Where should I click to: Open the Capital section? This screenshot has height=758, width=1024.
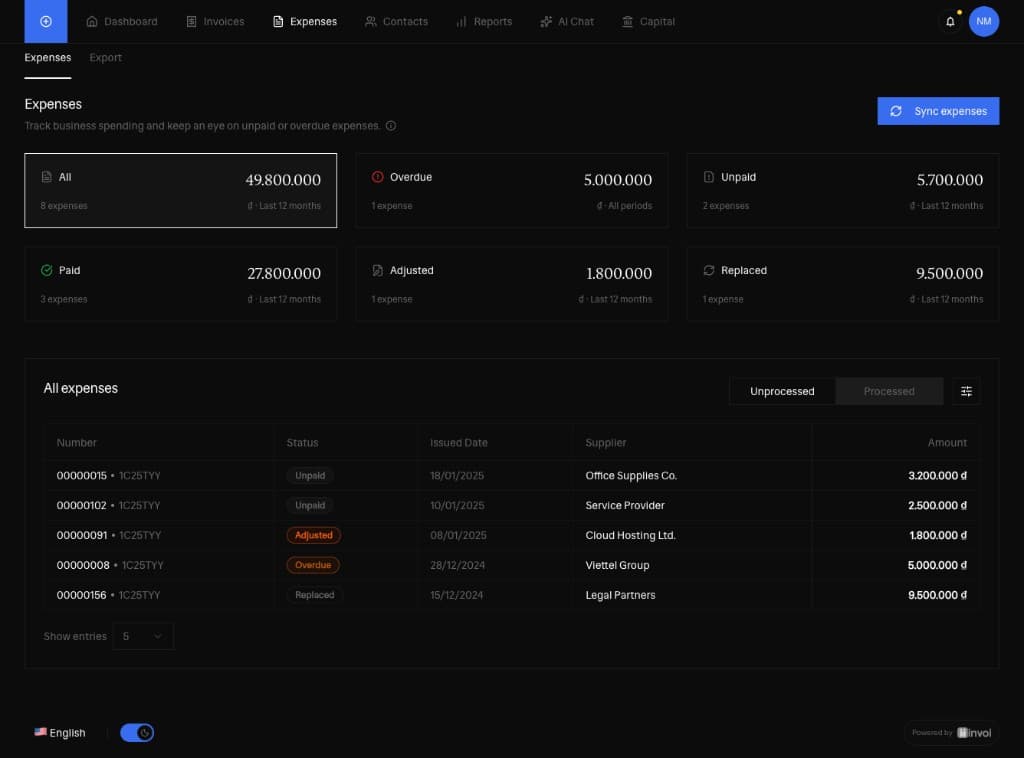pos(648,22)
